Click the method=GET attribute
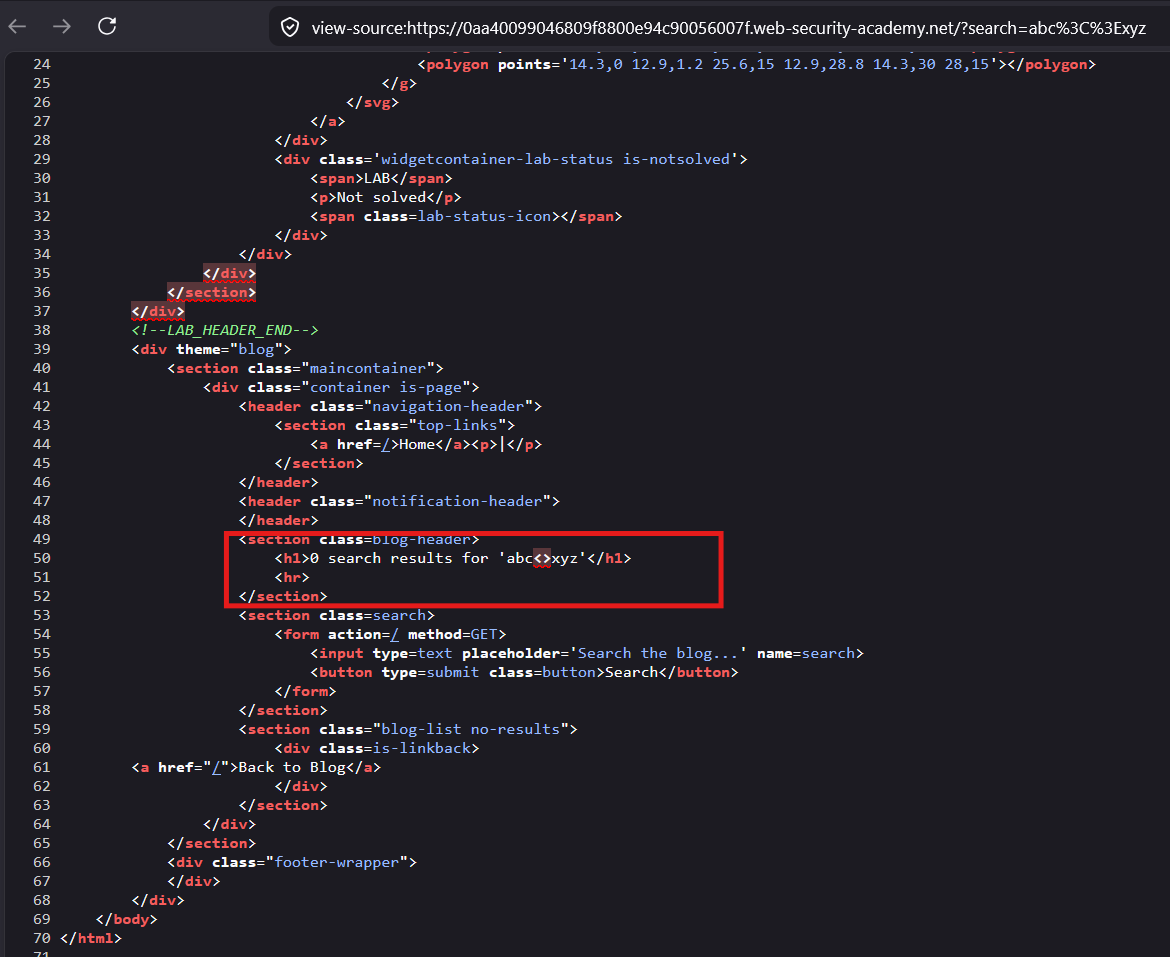The width and height of the screenshot is (1170, 957). [x=453, y=635]
